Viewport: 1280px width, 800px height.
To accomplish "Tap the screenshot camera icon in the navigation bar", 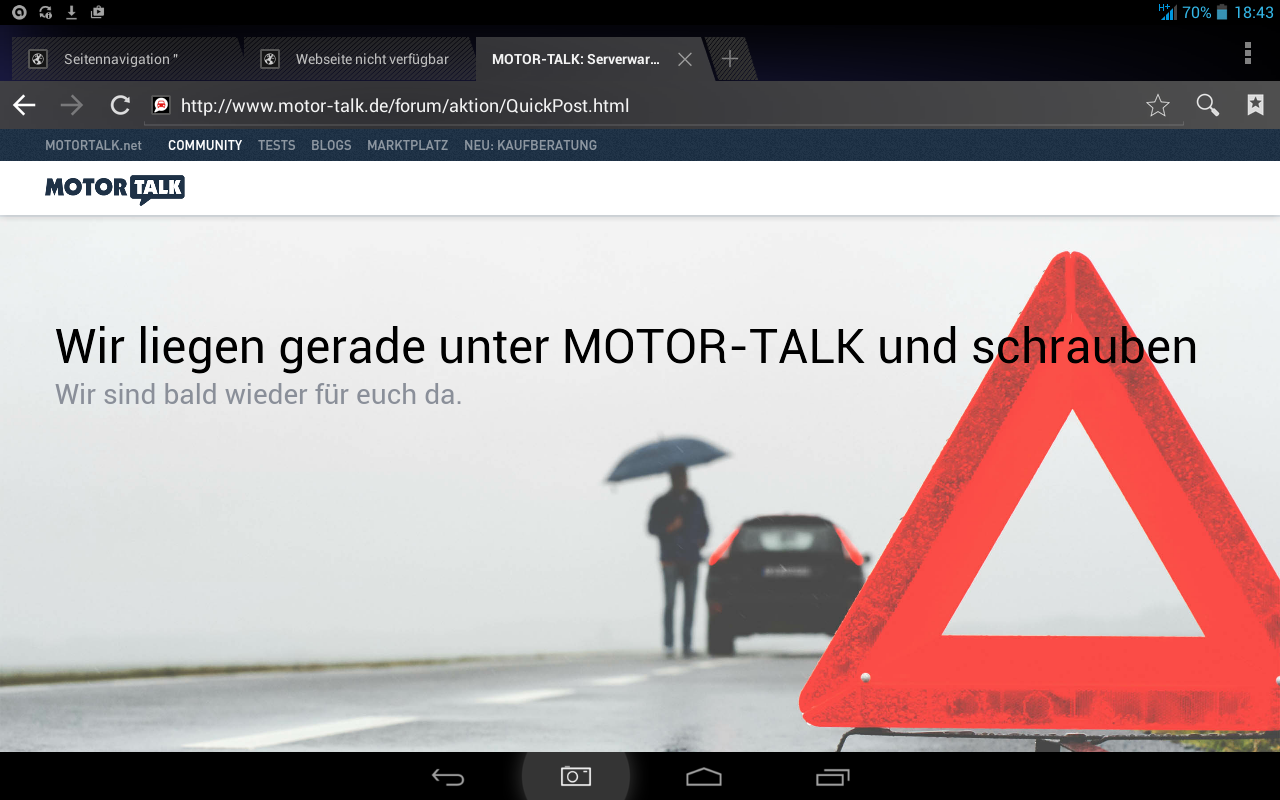I will [x=575, y=776].
